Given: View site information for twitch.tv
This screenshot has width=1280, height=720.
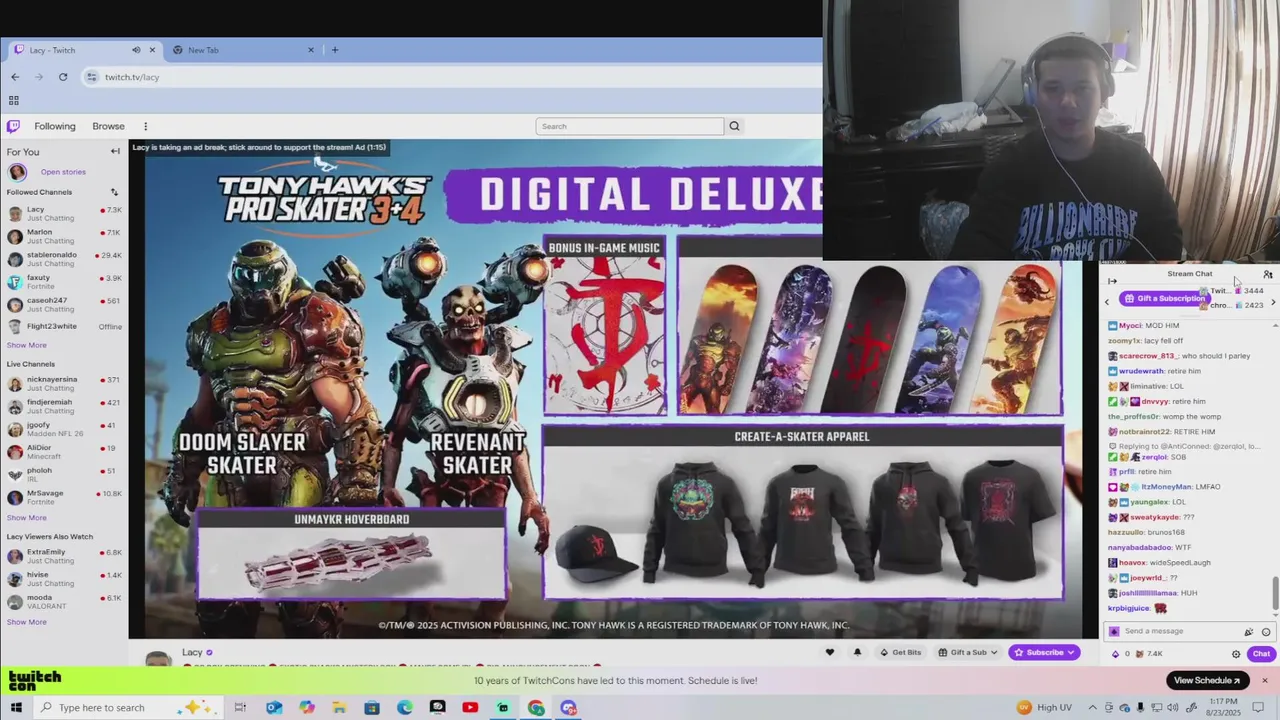Looking at the screenshot, I should coord(92,77).
